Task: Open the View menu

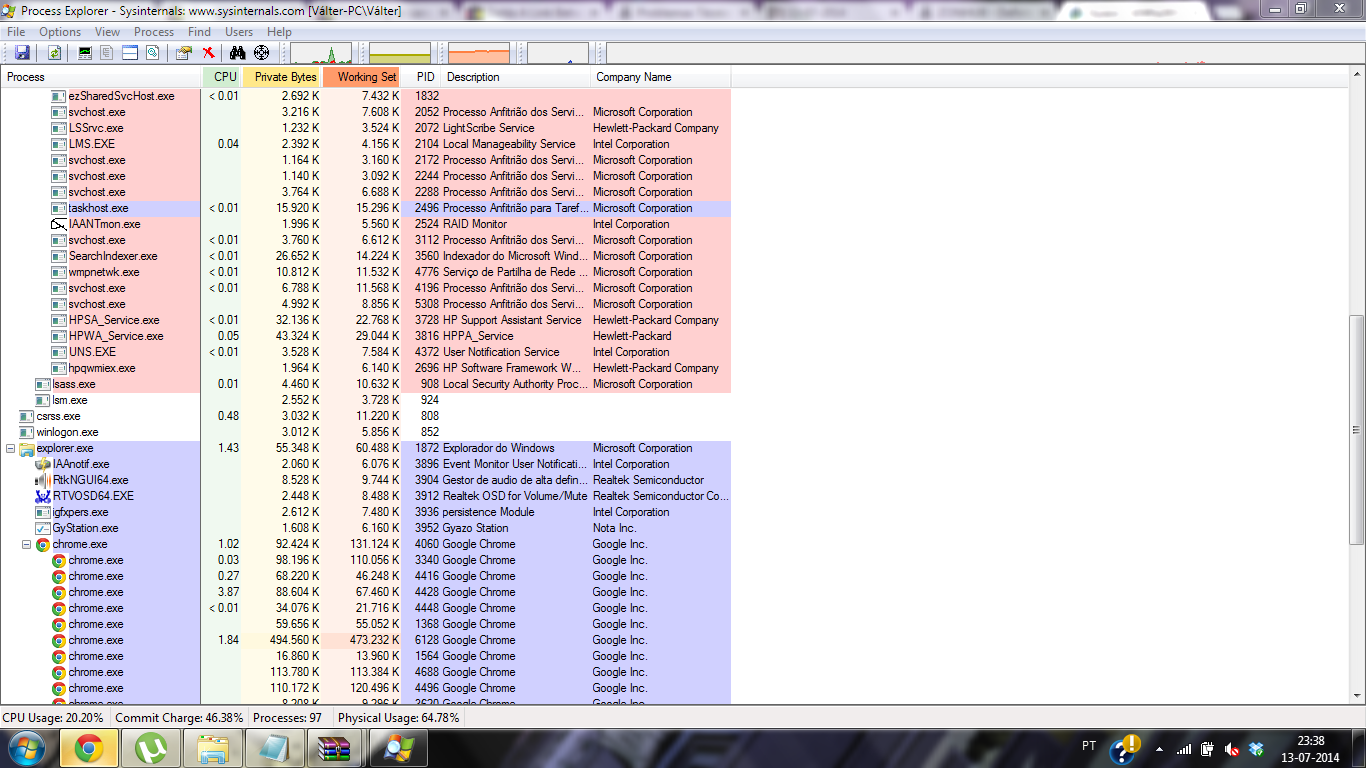Action: click(107, 32)
